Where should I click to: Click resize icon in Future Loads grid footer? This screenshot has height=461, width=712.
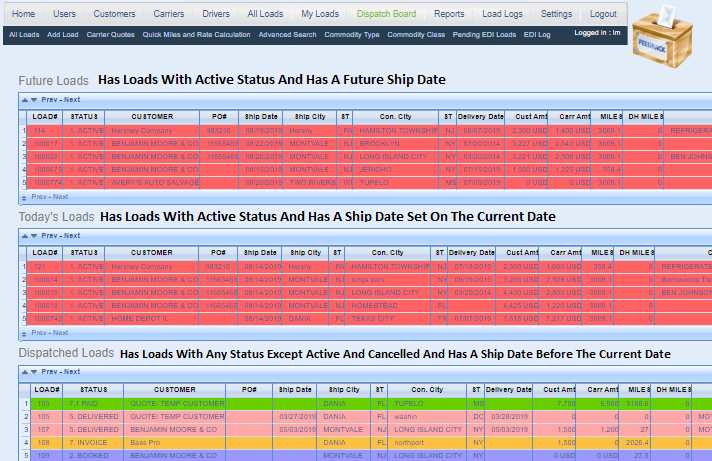[25, 198]
